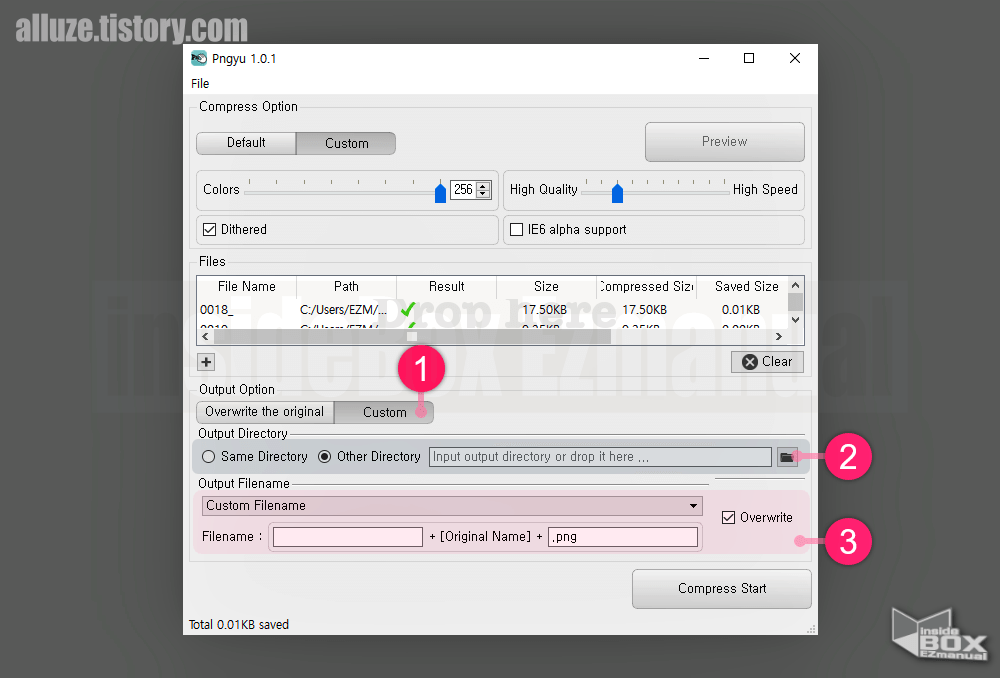Open the folder browse icon for output directory
1000x678 pixels.
pyautogui.click(x=788, y=457)
